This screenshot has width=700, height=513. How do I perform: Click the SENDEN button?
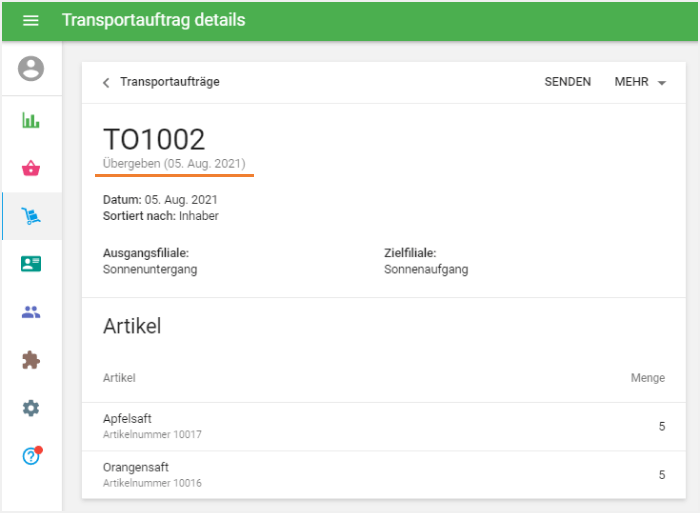pyautogui.click(x=567, y=82)
